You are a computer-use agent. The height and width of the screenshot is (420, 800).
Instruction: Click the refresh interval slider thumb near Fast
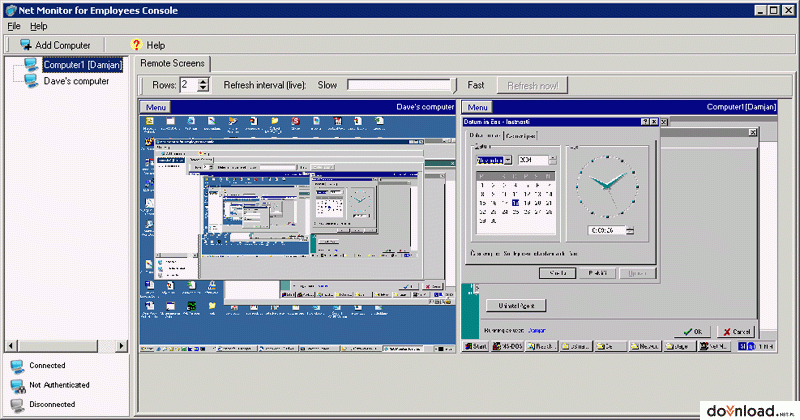tap(454, 85)
